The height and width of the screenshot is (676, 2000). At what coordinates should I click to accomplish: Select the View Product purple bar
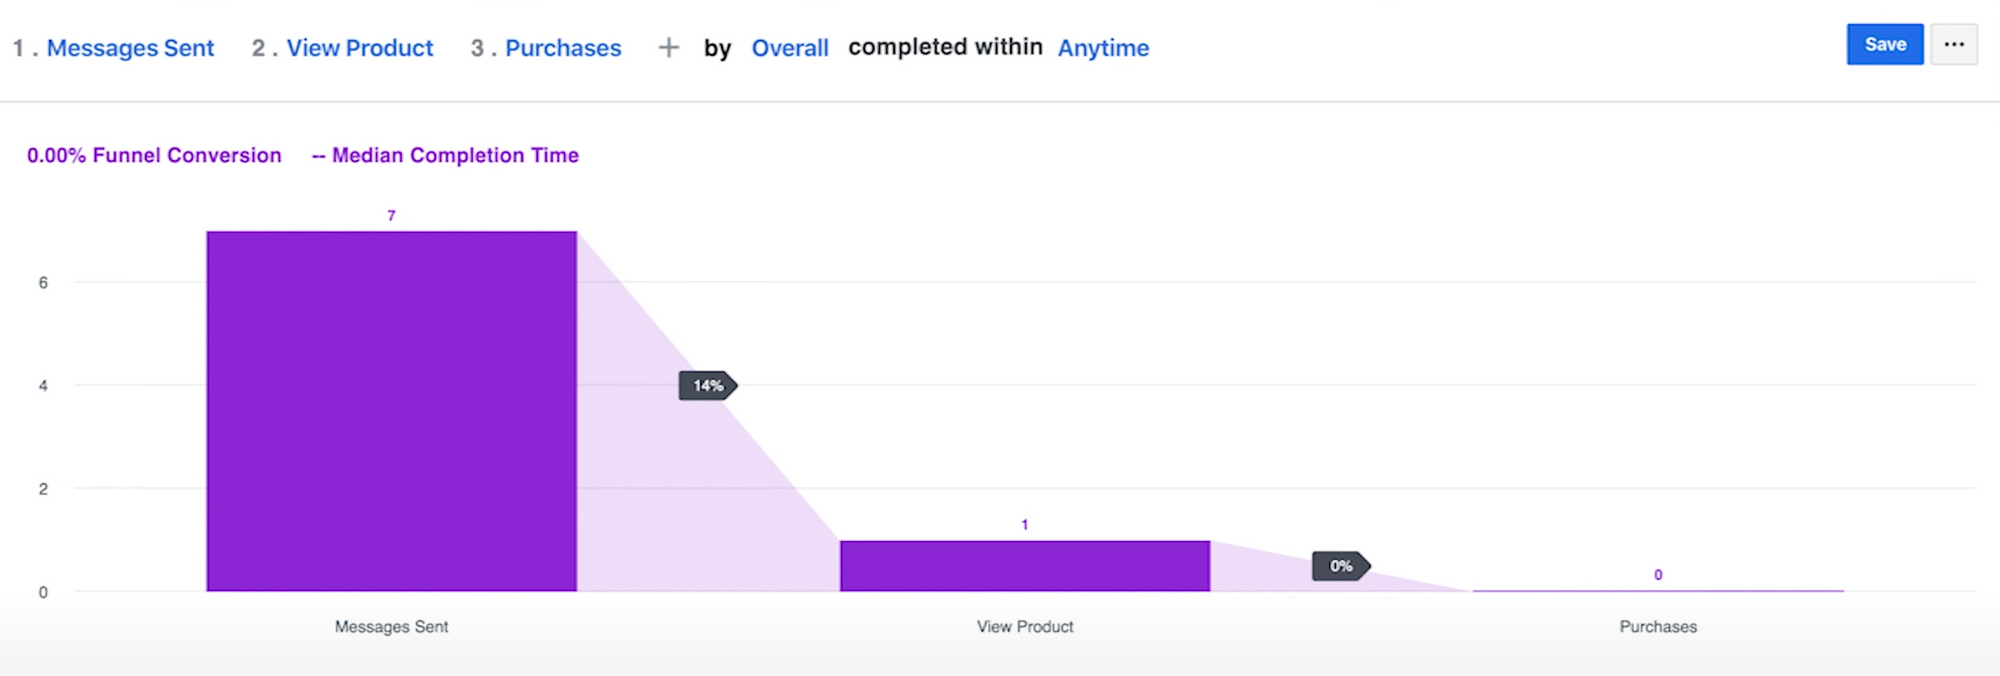point(1025,566)
